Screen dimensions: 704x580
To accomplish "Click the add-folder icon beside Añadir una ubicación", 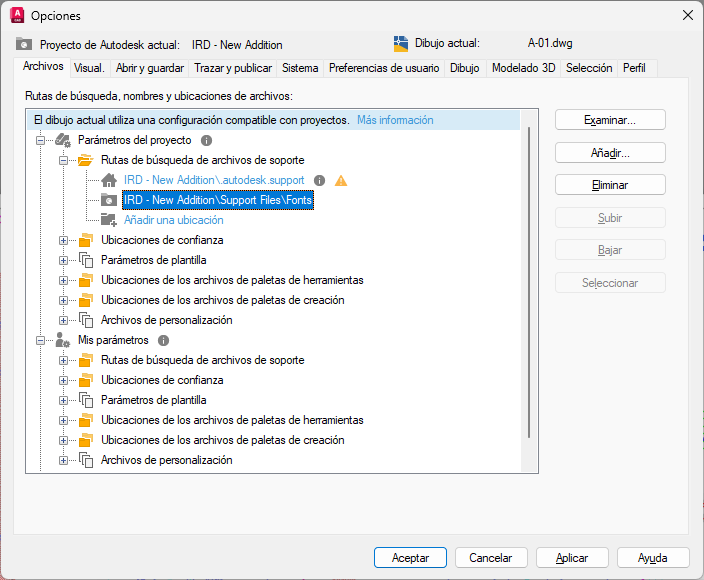I will [109, 220].
